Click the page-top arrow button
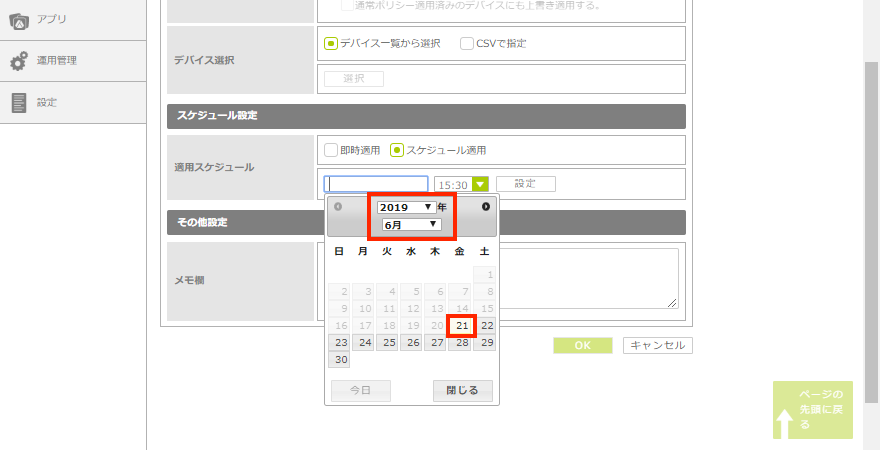Viewport: 880px width, 450px height. [812, 410]
